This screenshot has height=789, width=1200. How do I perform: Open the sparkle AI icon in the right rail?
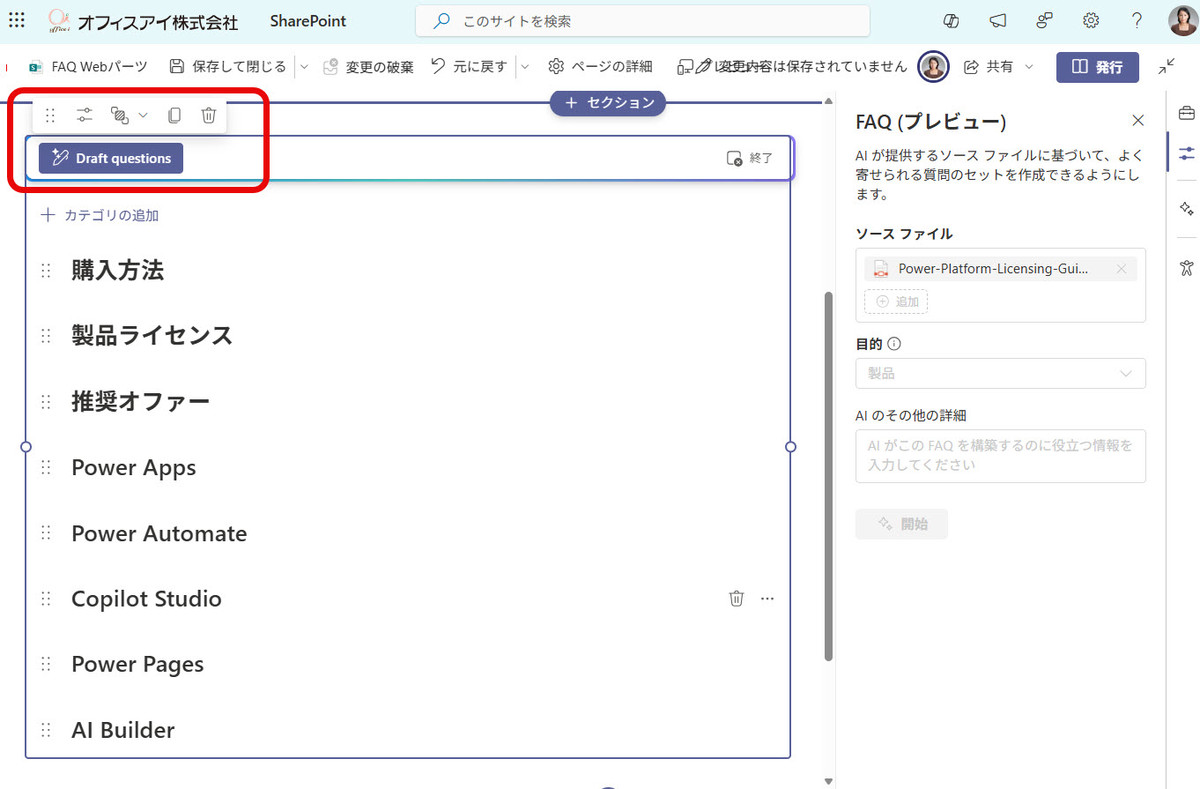coord(1186,209)
